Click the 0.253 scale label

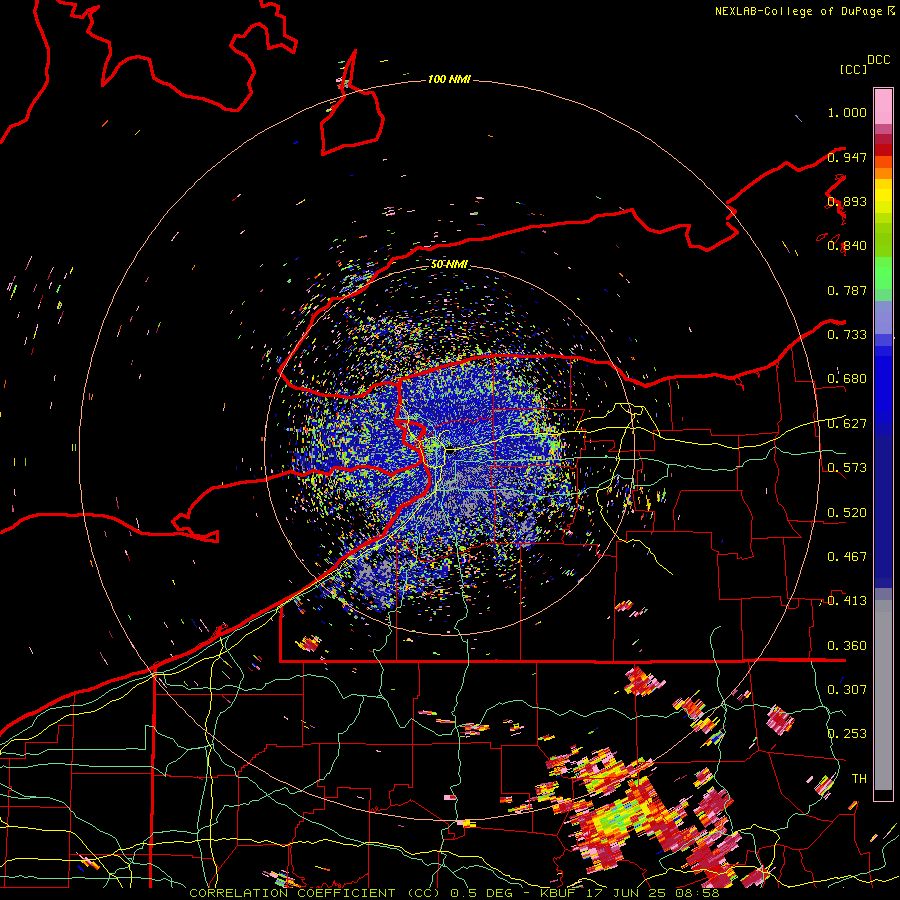(847, 734)
